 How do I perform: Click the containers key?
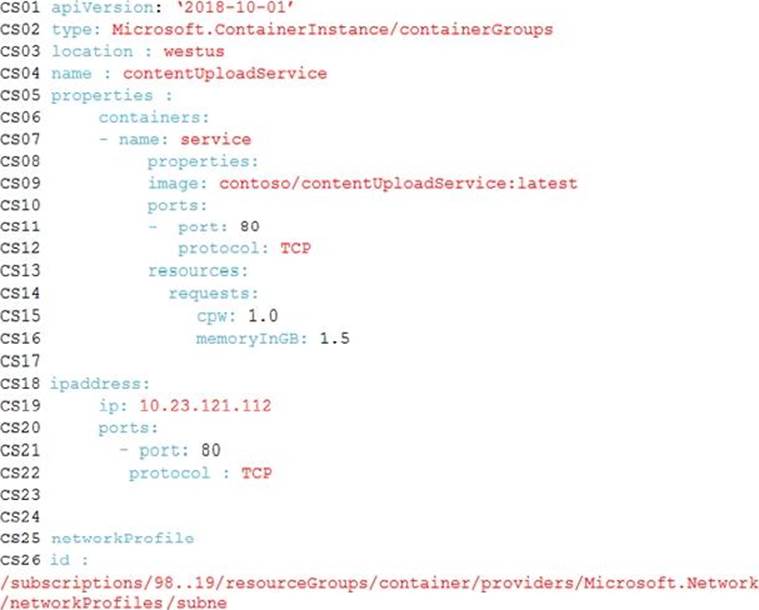click(x=153, y=118)
